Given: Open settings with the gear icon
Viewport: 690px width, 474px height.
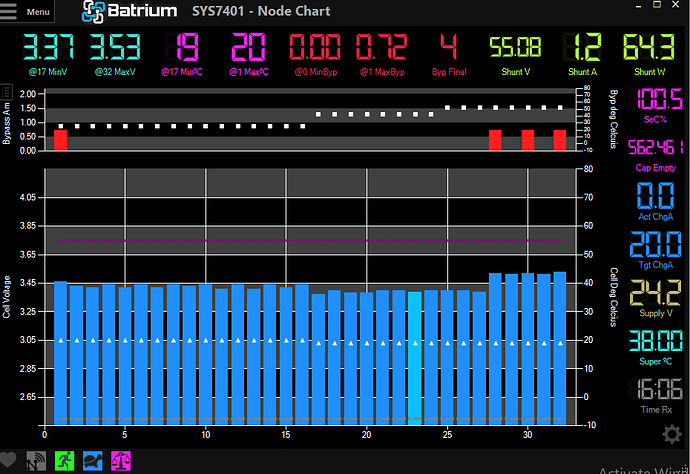Looking at the screenshot, I should coord(672,435).
